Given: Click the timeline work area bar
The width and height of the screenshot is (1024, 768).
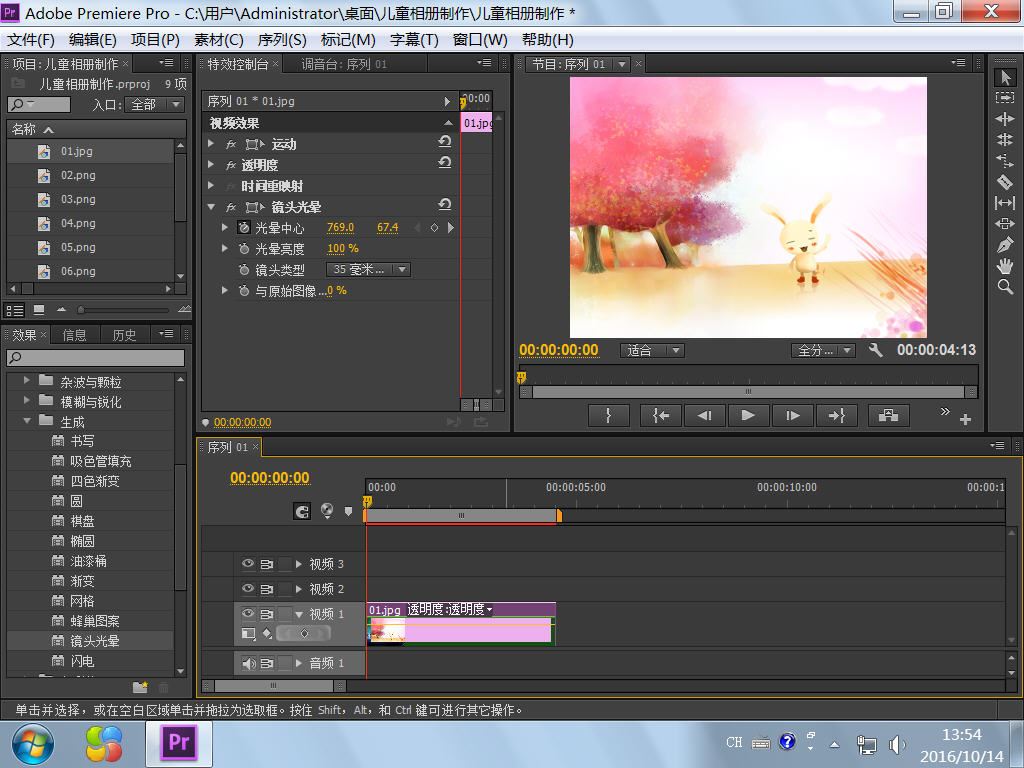Looking at the screenshot, I should click(462, 516).
